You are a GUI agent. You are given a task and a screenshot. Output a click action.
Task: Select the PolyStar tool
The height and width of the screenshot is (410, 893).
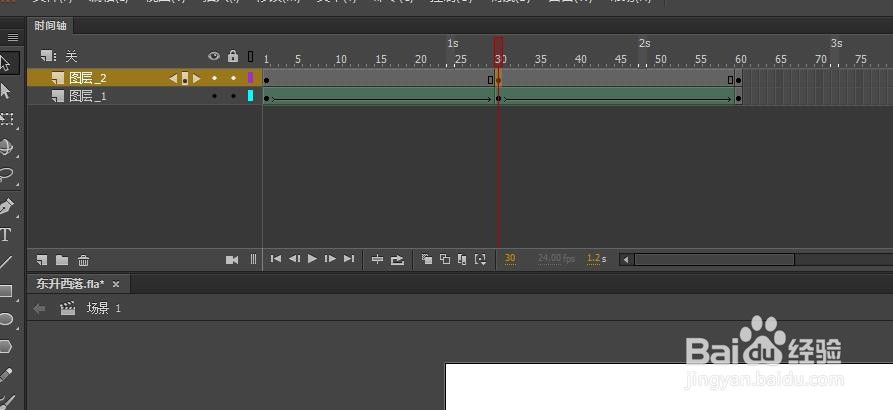pos(6,346)
